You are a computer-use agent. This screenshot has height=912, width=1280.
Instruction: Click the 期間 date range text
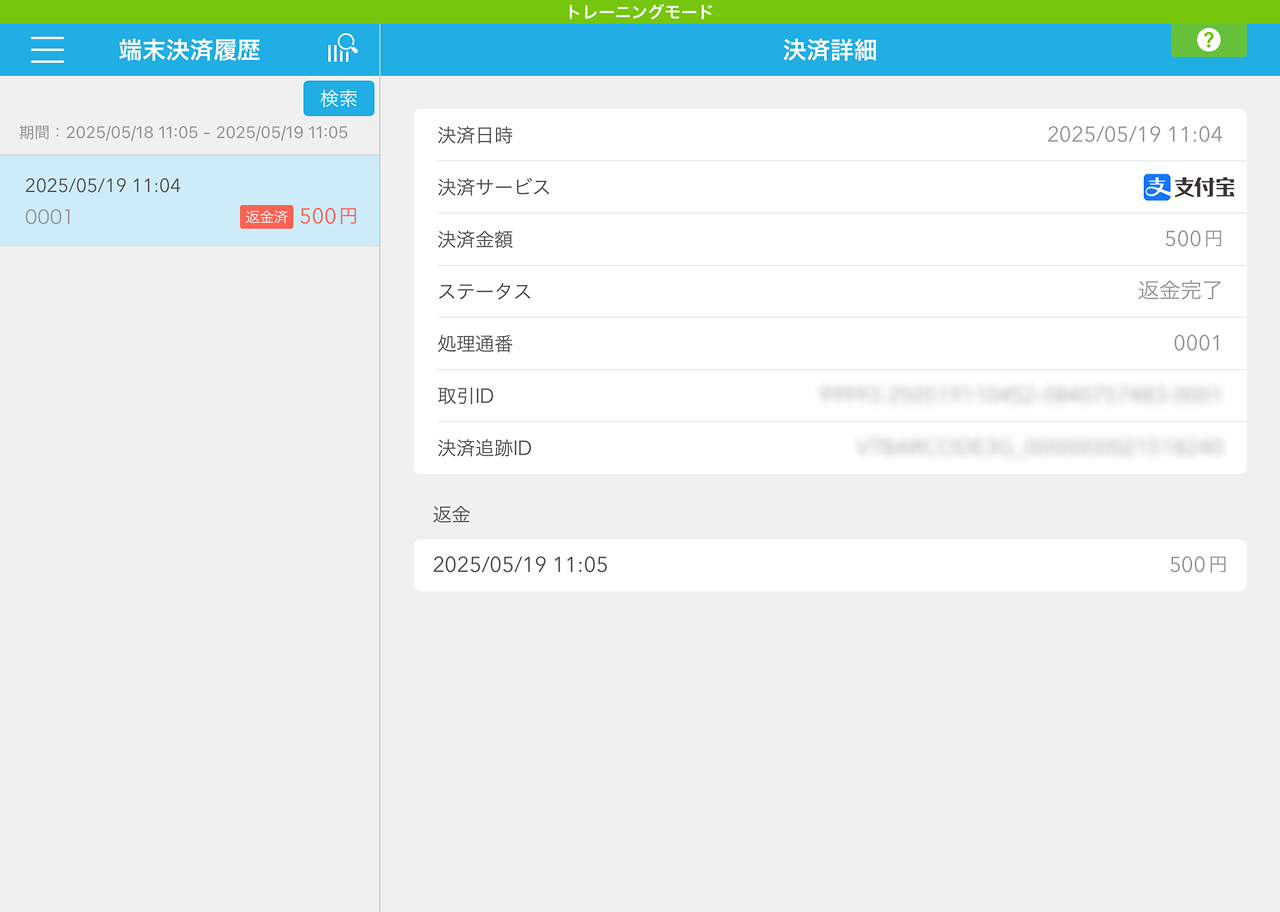click(184, 132)
